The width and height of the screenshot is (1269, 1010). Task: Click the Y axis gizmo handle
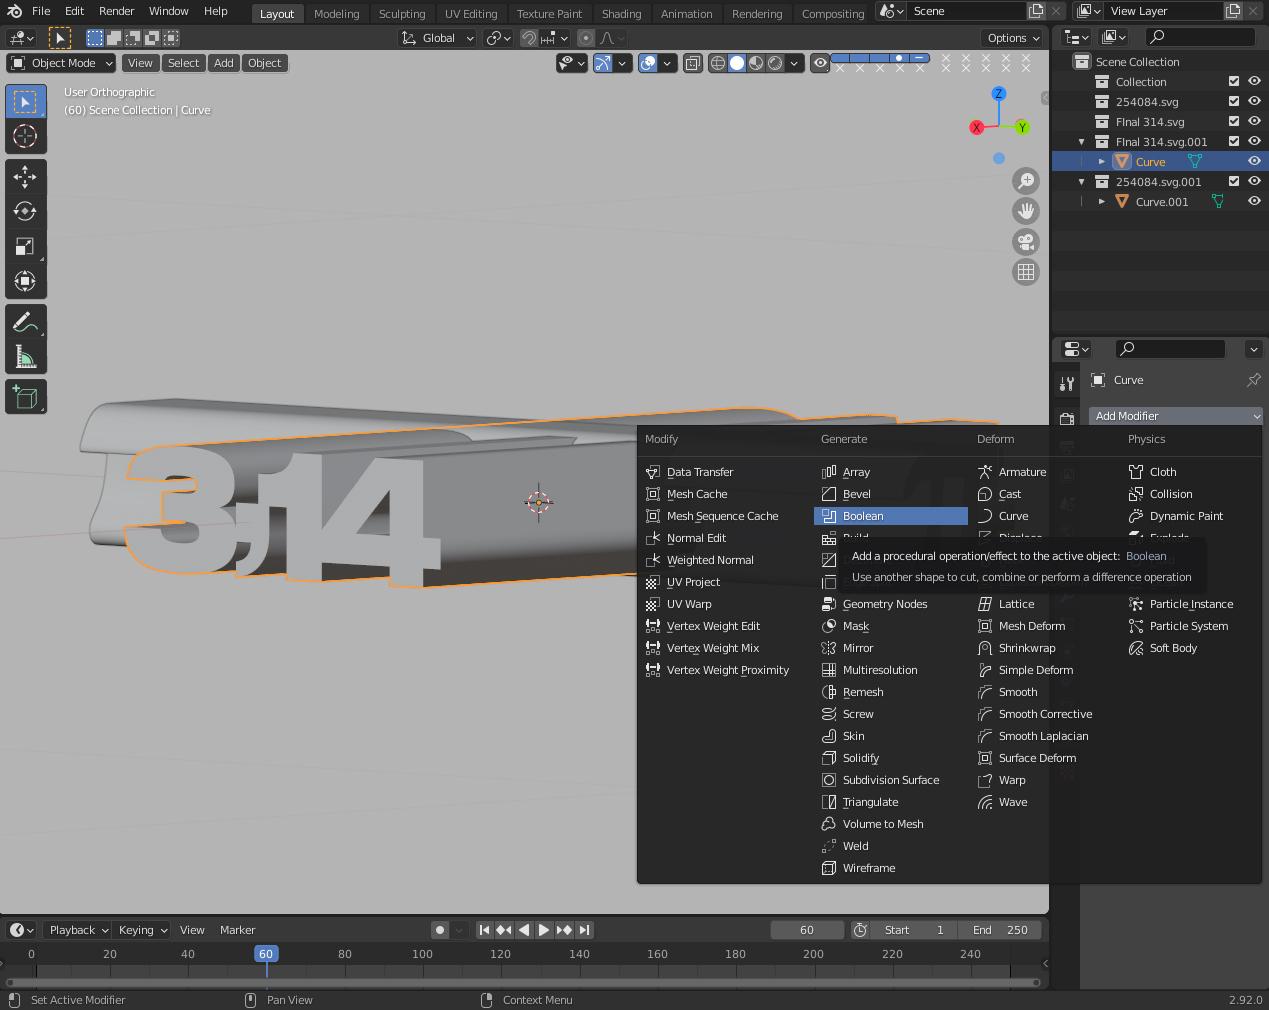[1022, 127]
